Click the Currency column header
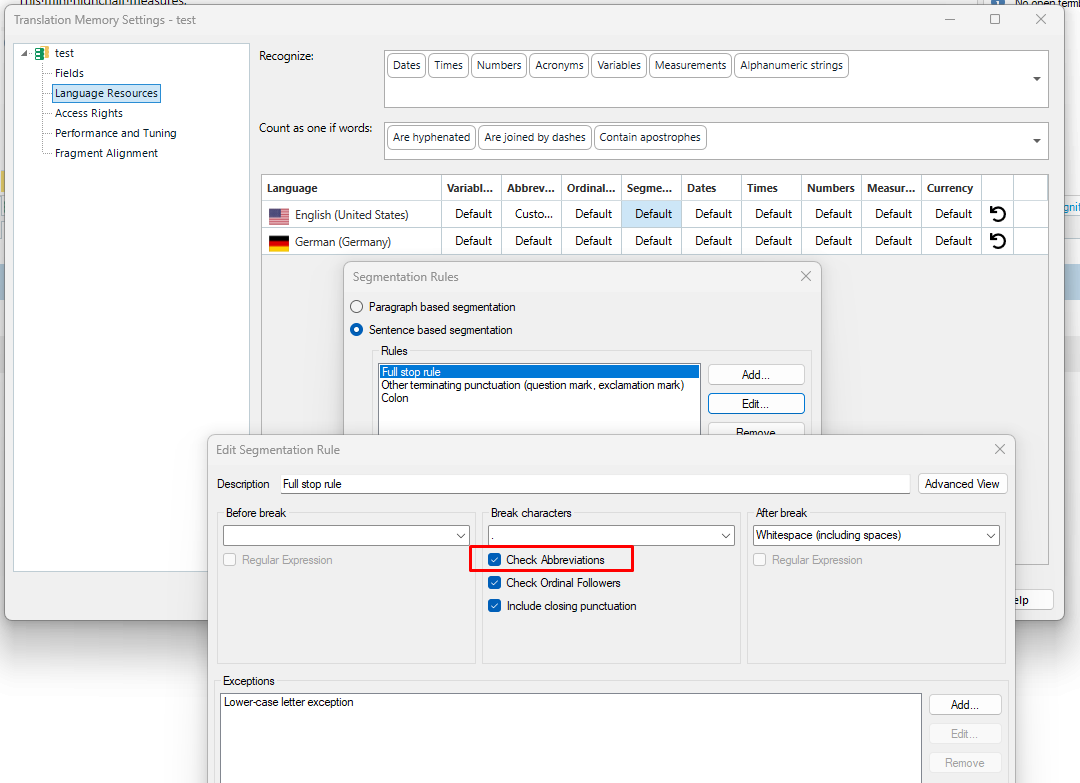This screenshot has width=1080, height=783. tap(951, 188)
